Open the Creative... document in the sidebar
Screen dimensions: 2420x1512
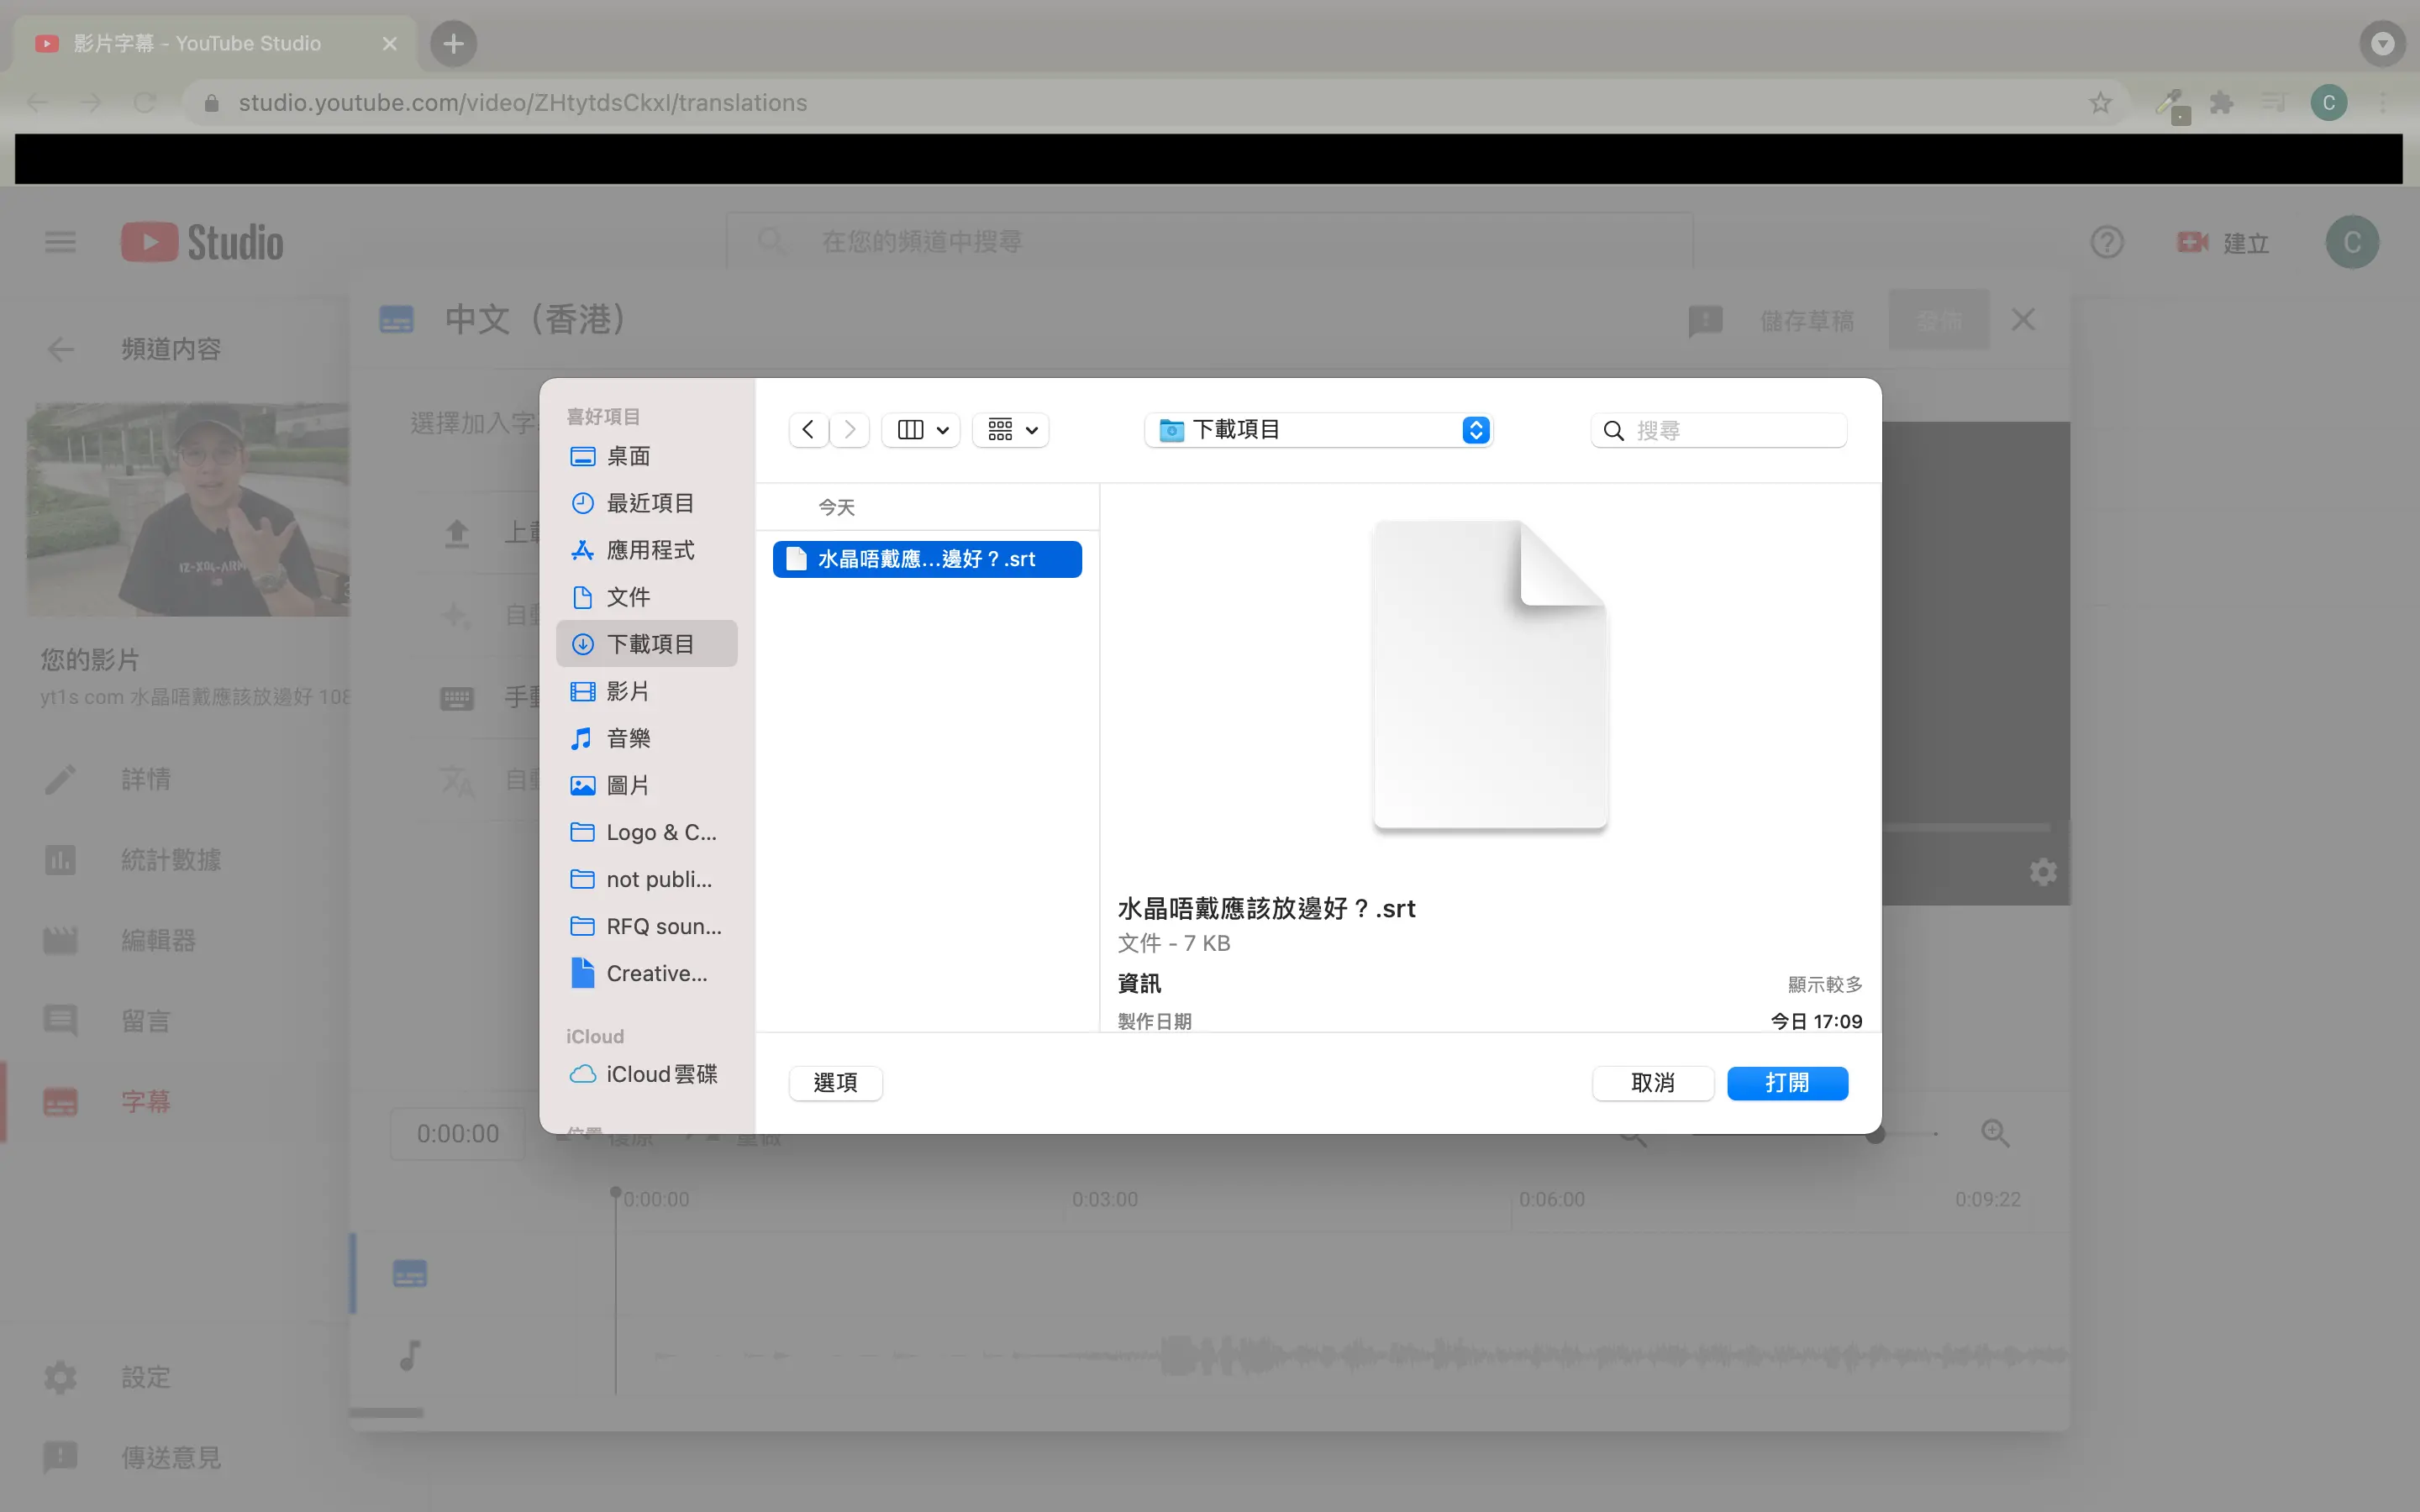pos(655,973)
